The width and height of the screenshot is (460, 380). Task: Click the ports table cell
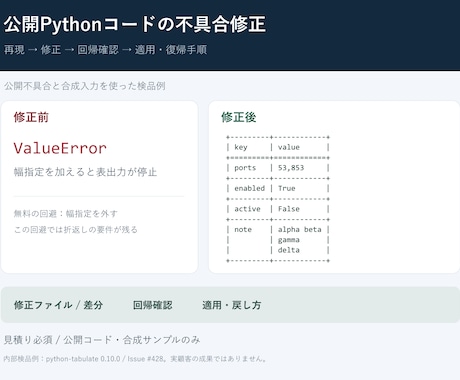point(245,168)
